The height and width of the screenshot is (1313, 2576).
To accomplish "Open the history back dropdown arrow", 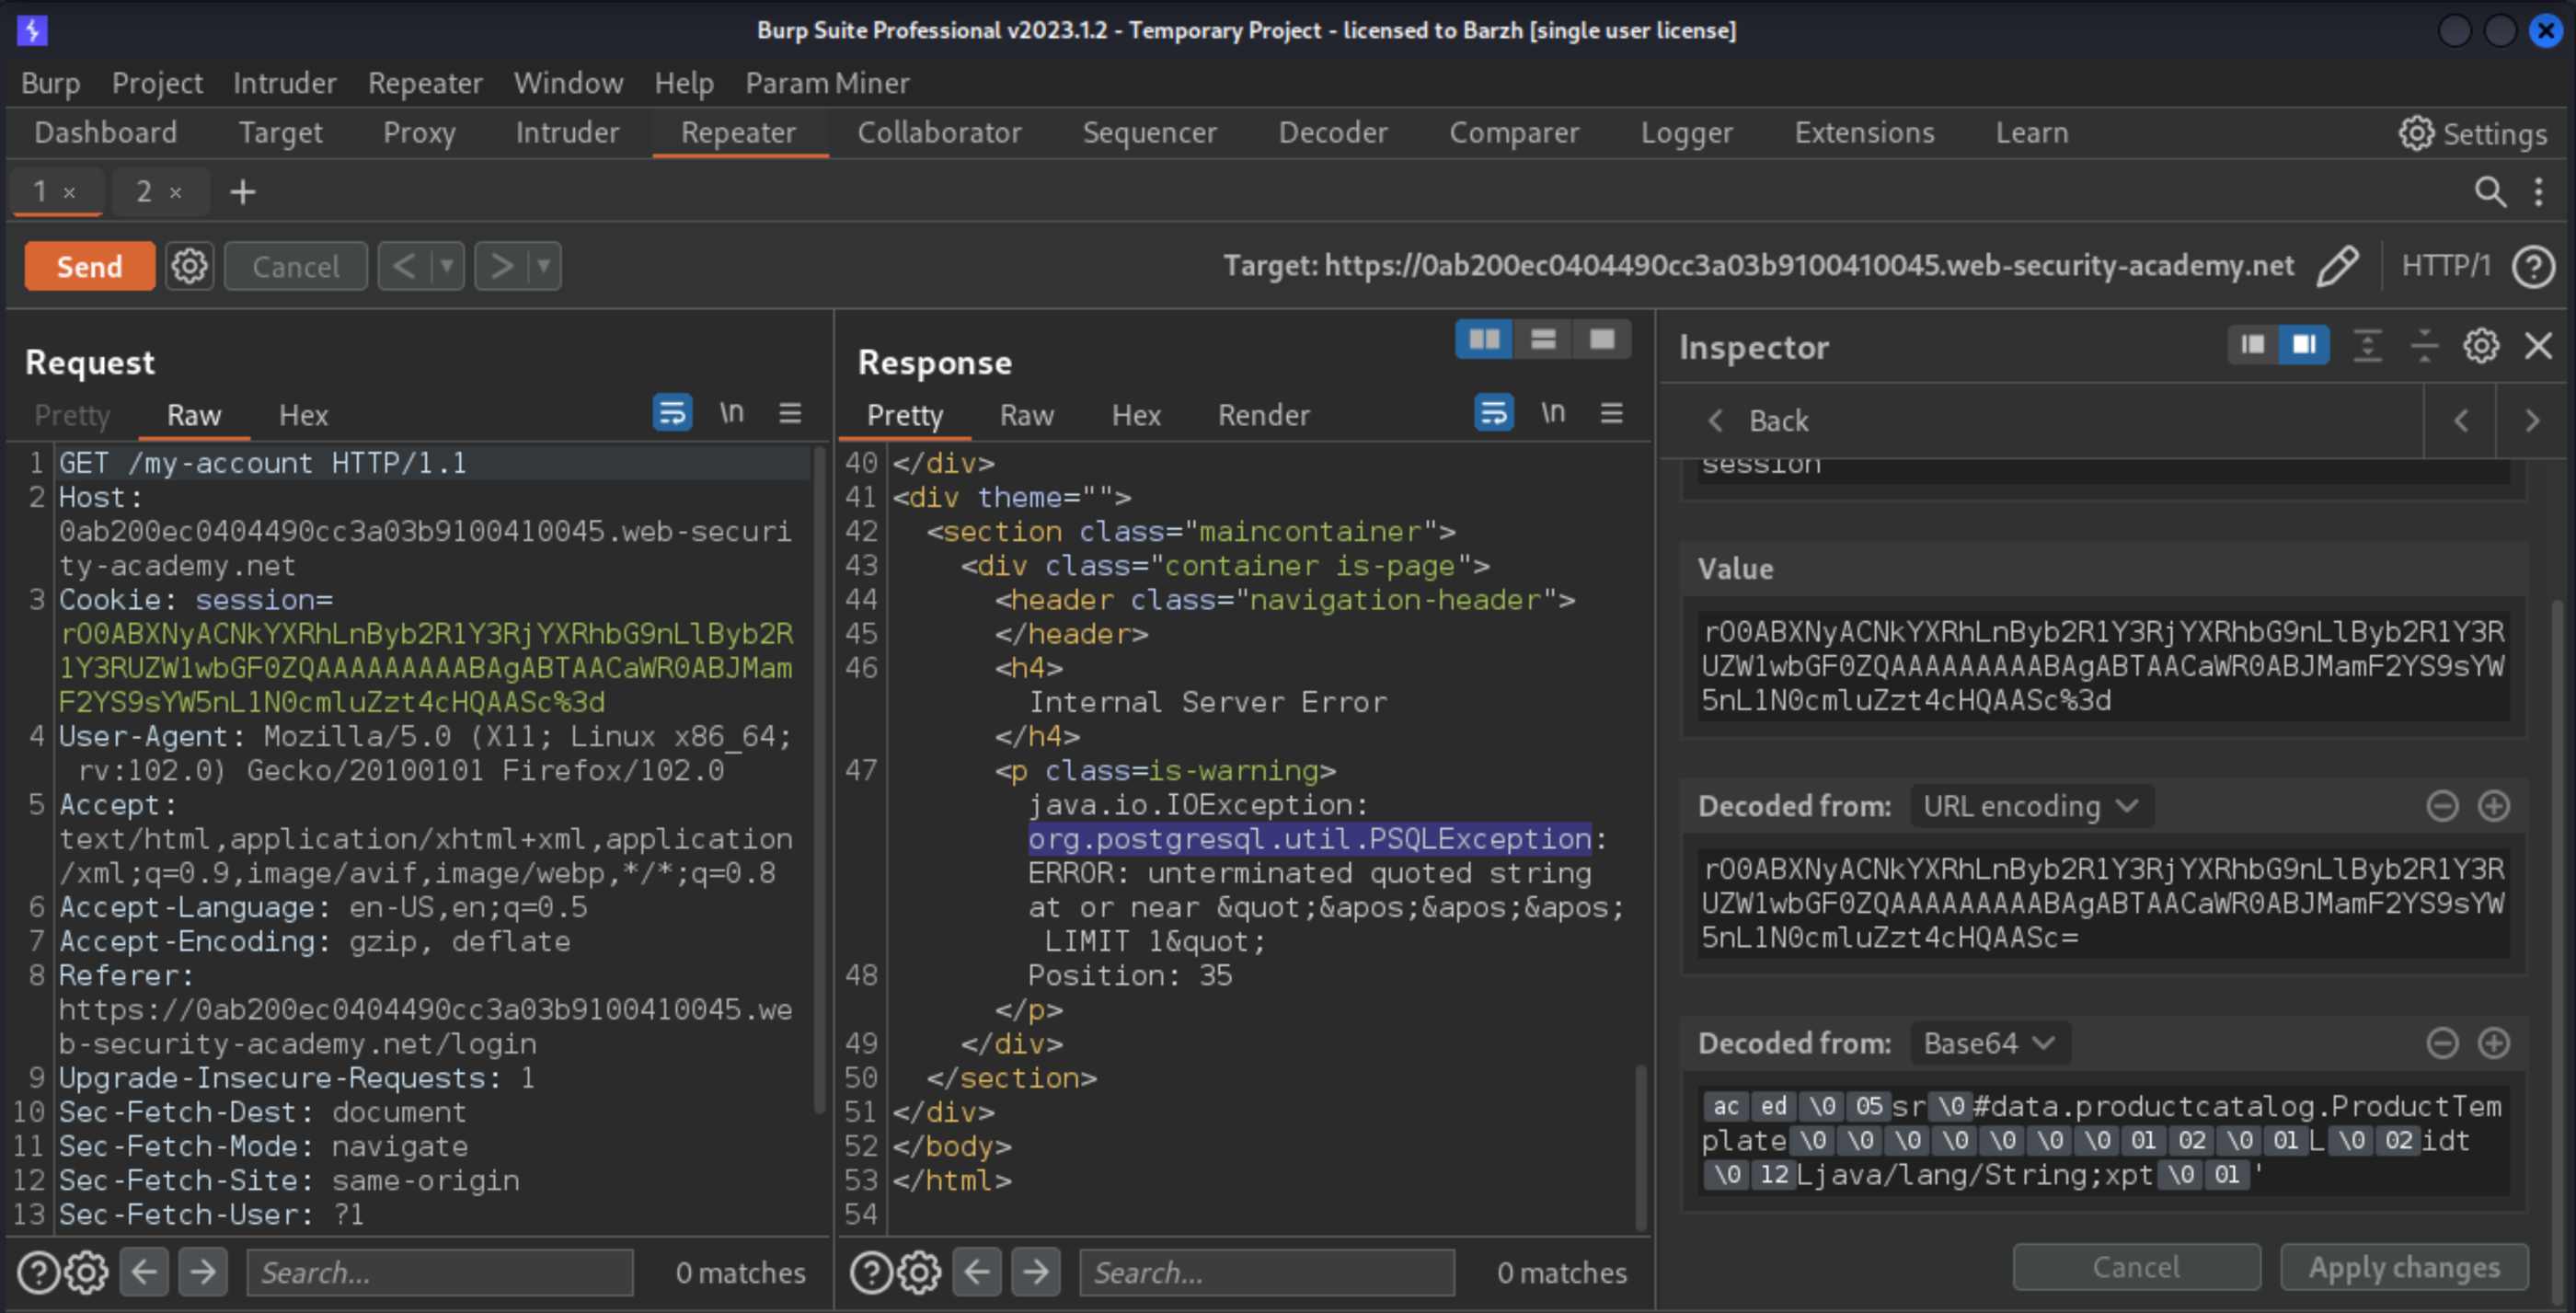I will [x=447, y=266].
